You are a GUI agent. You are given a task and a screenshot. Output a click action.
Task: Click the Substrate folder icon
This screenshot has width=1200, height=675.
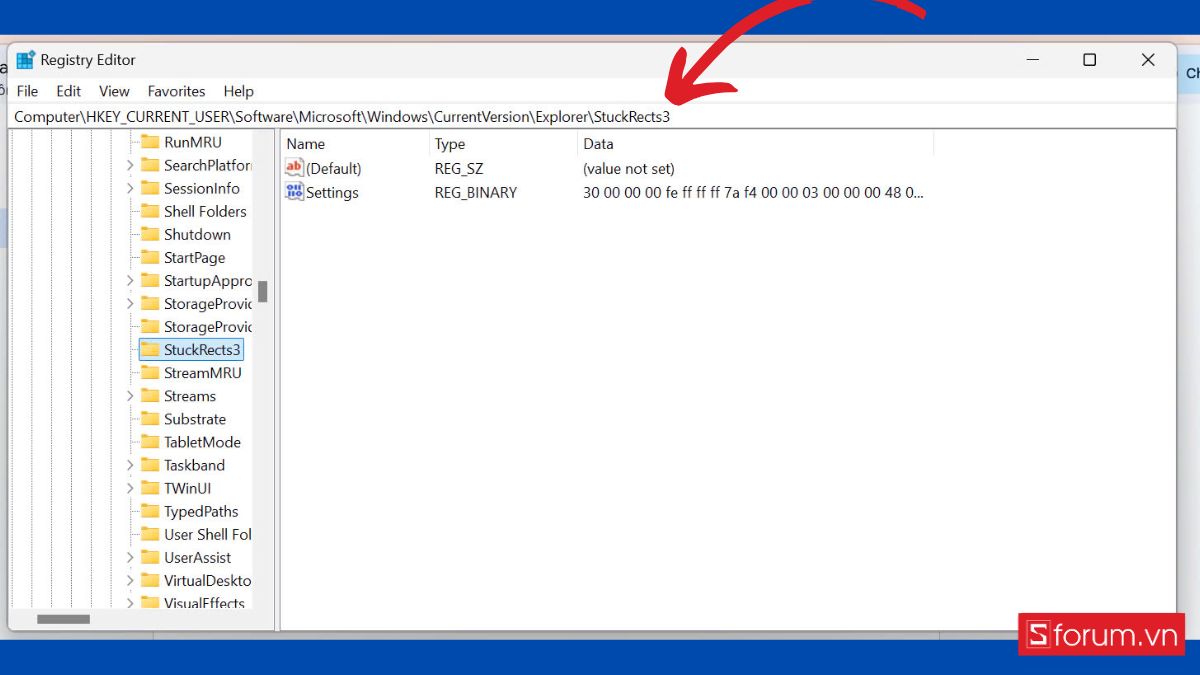point(150,419)
